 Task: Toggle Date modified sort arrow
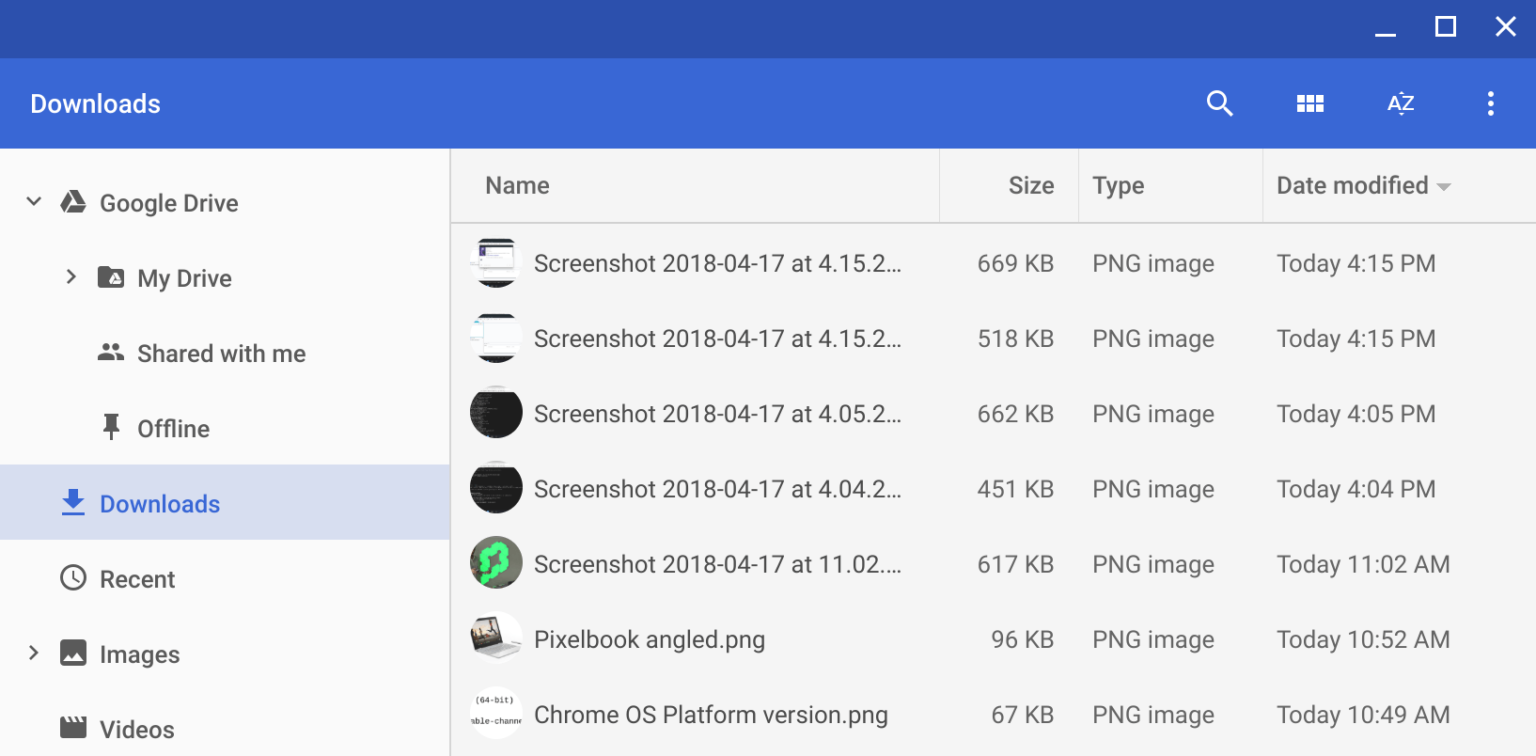click(x=1443, y=187)
